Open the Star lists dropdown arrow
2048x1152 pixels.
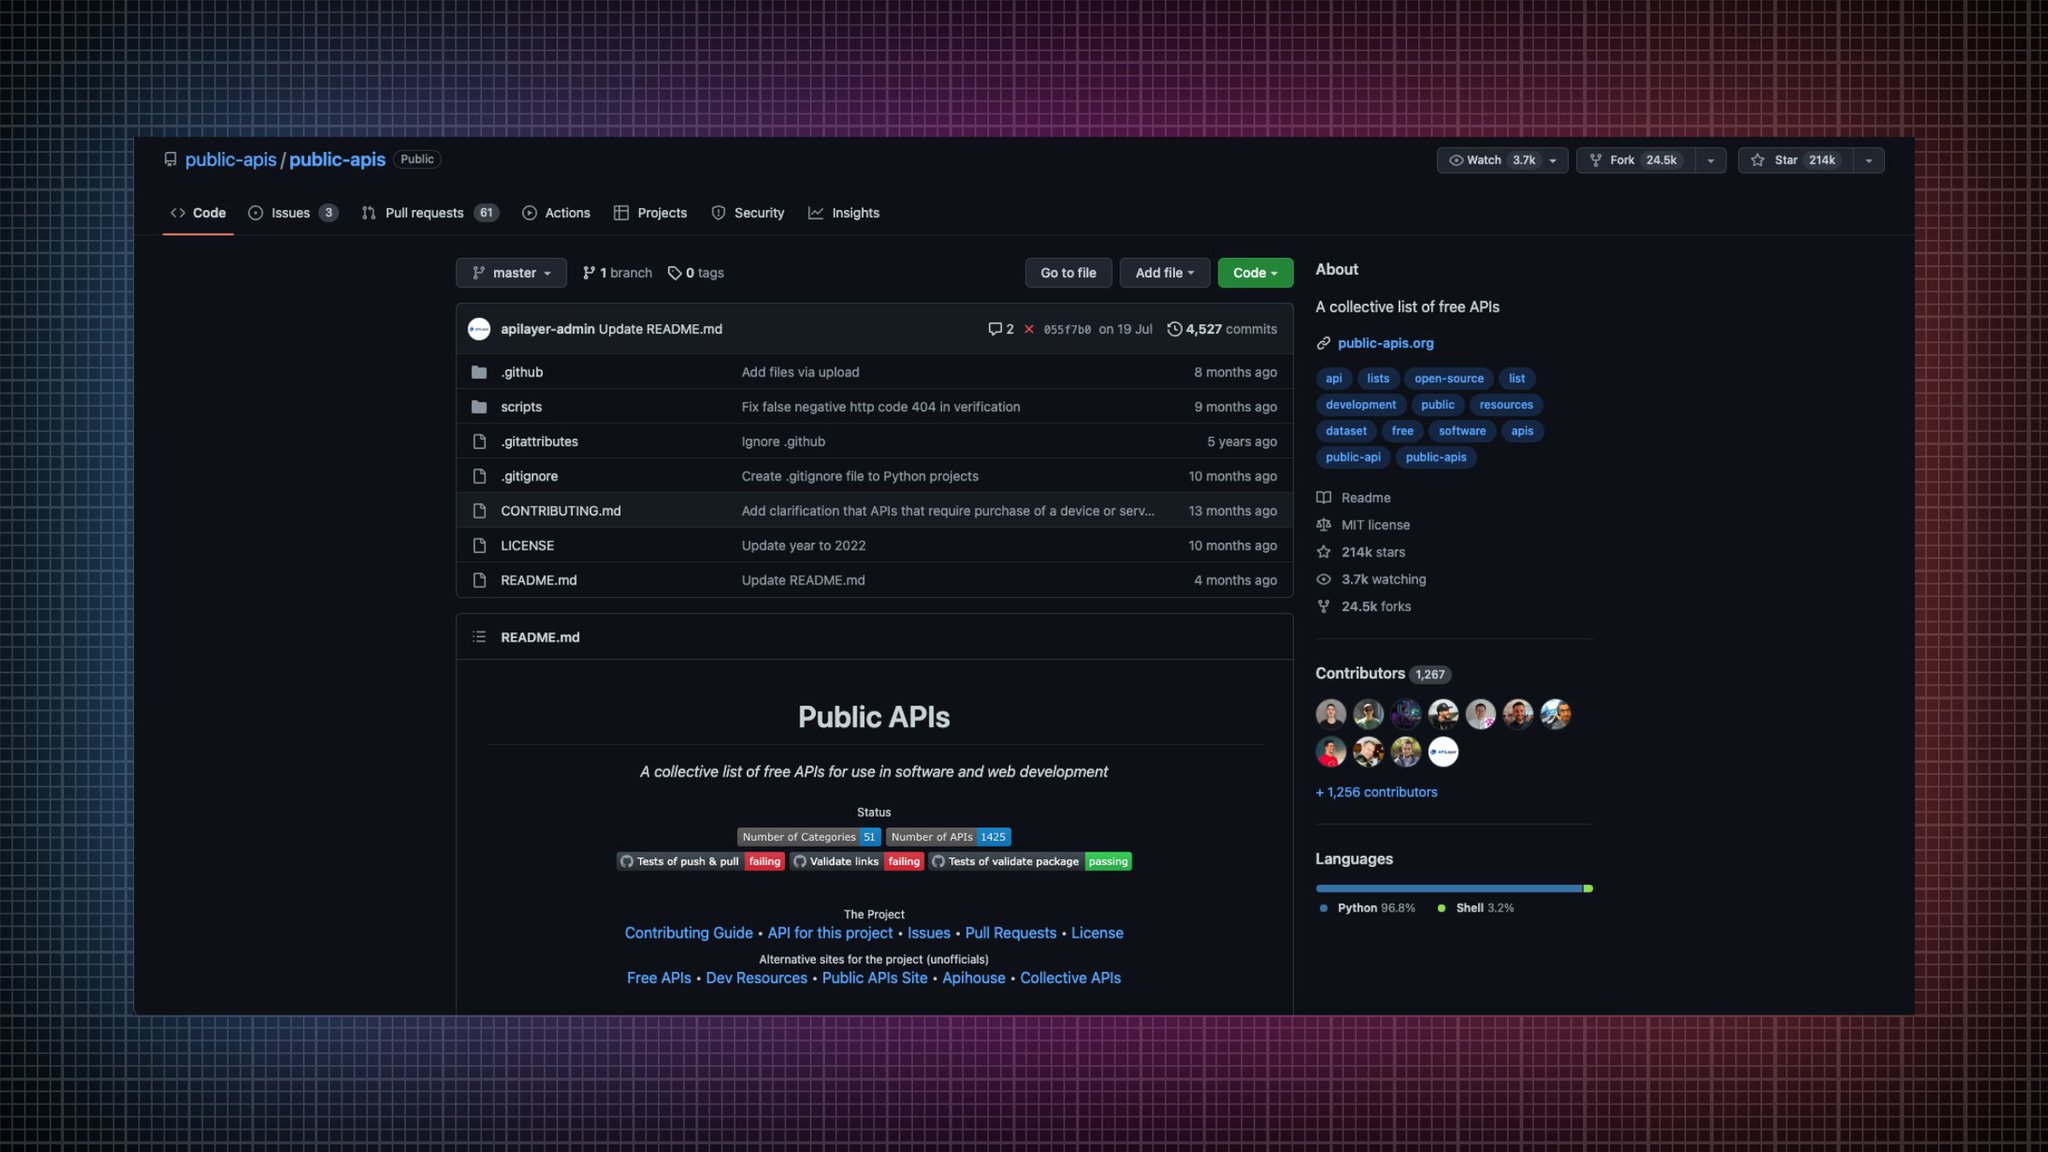[x=1868, y=160]
